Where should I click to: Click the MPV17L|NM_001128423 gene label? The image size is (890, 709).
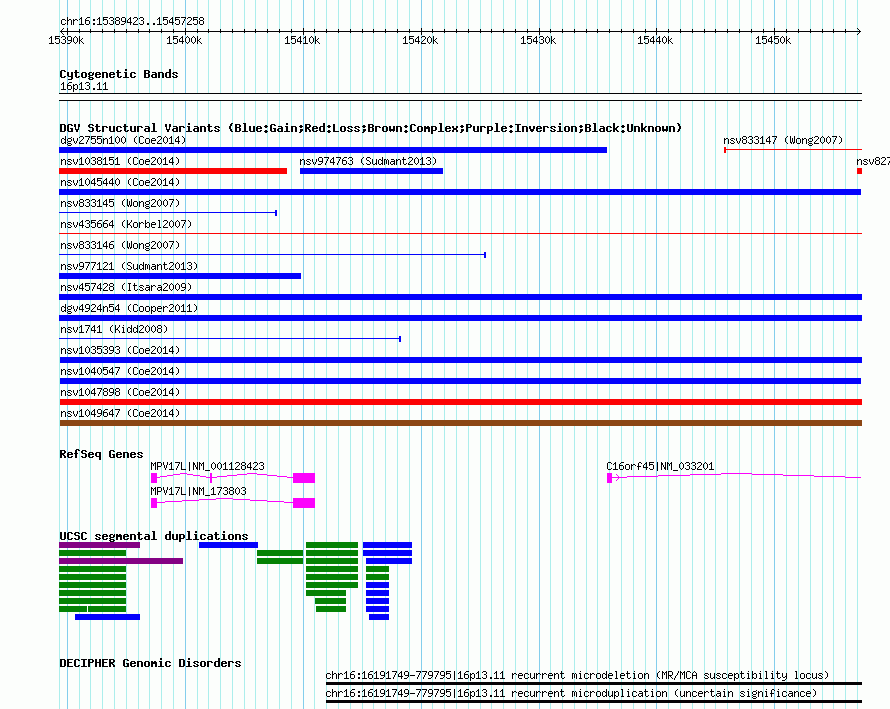pos(207,466)
